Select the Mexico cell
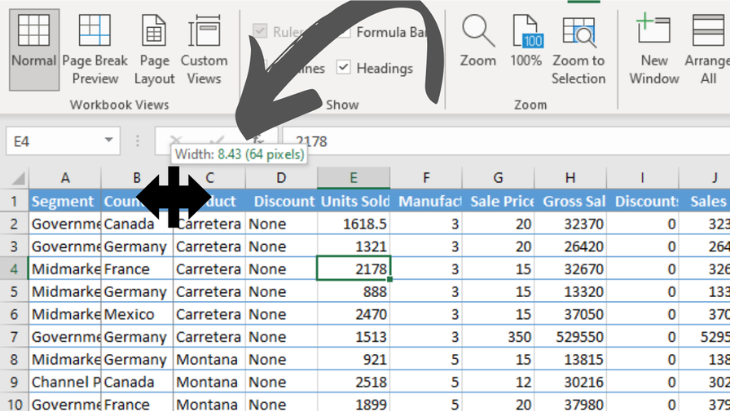This screenshot has width=730, height=411. pos(137,314)
